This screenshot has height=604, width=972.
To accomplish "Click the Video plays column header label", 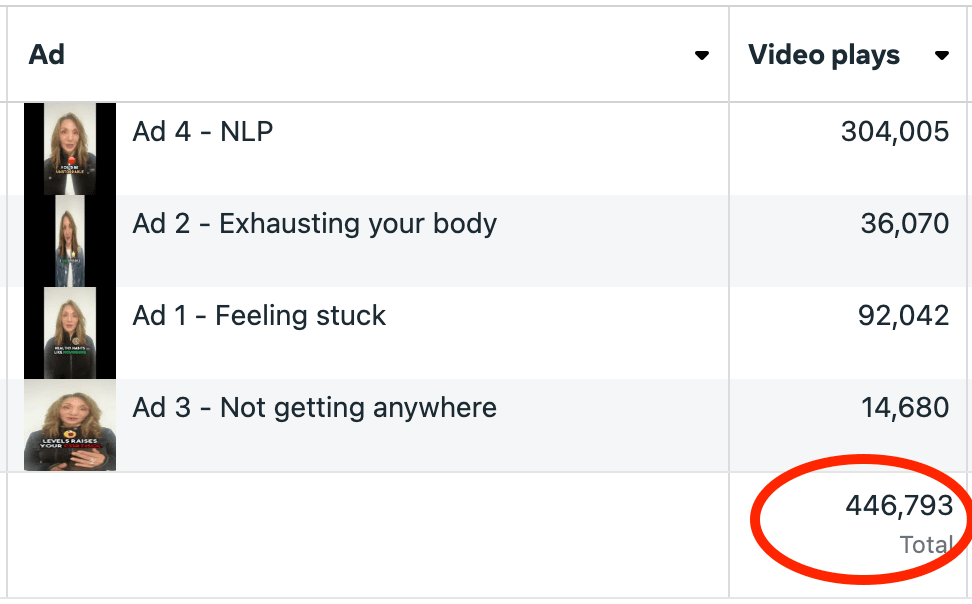I will [x=824, y=55].
